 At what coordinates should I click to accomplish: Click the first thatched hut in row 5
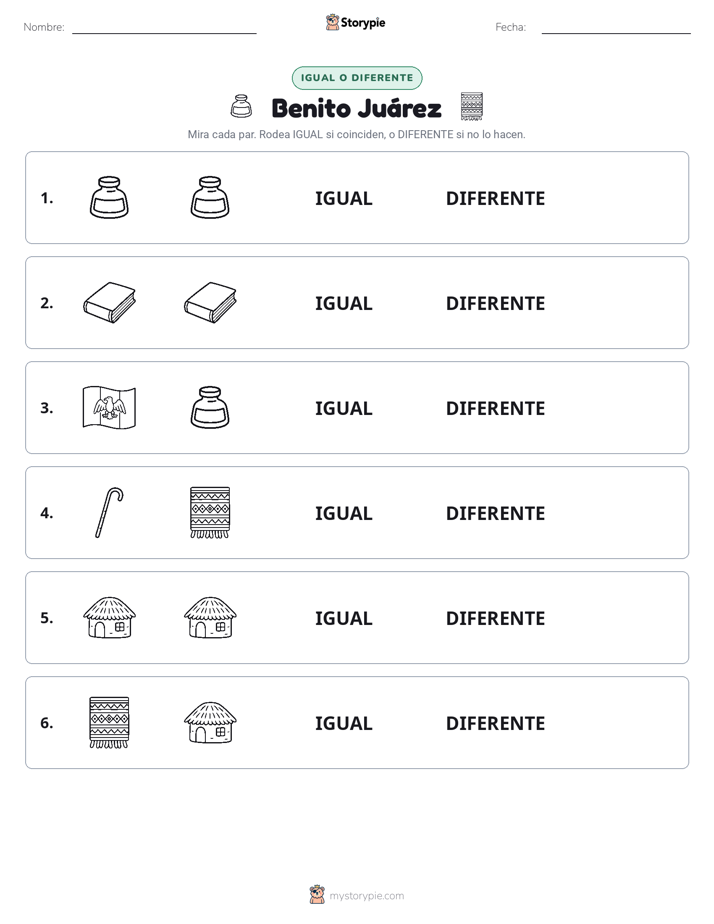(109, 617)
